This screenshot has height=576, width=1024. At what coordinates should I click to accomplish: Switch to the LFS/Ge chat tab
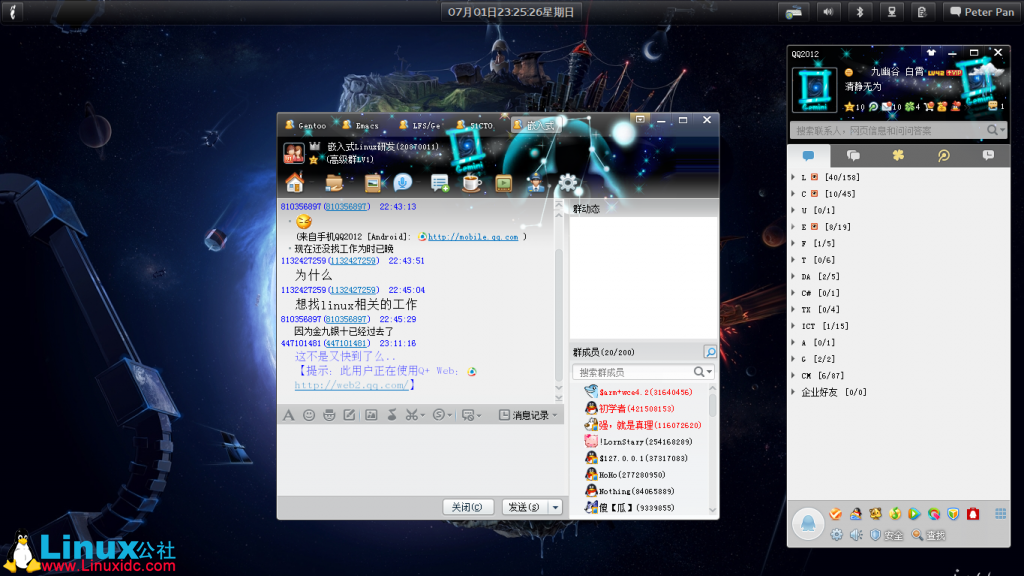[x=419, y=125]
